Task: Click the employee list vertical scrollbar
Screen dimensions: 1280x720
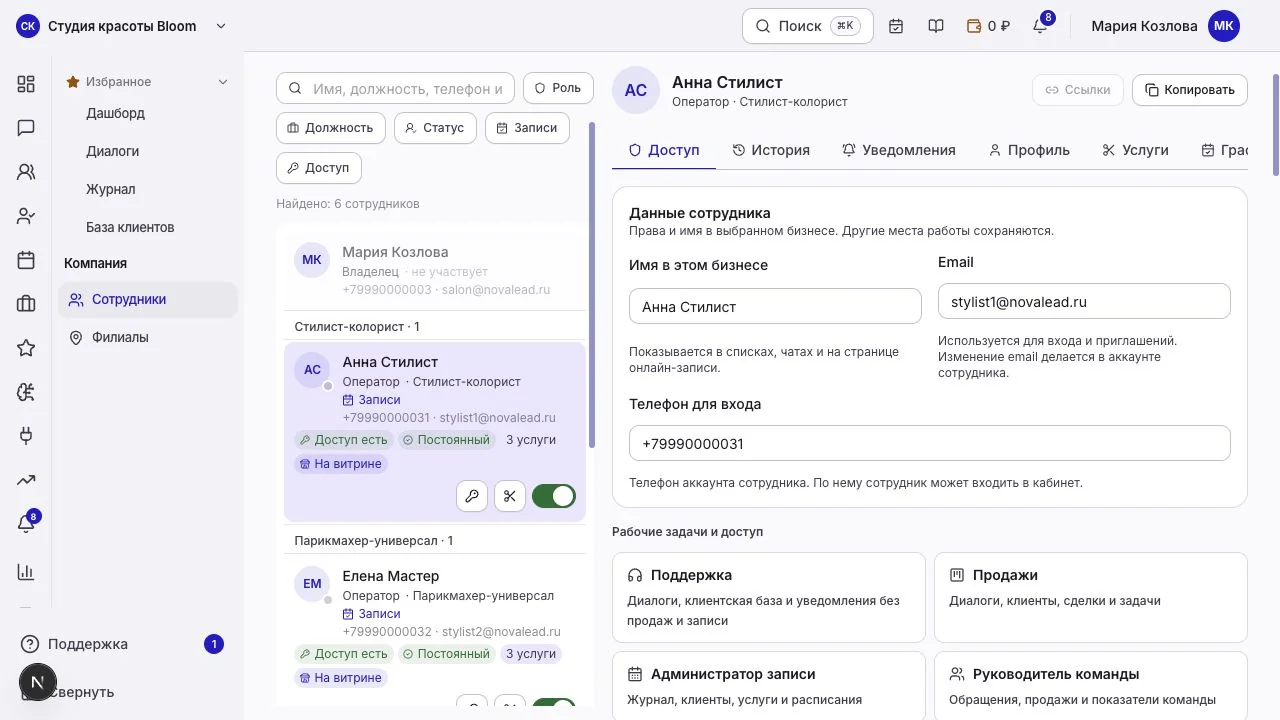Action: pyautogui.click(x=590, y=285)
